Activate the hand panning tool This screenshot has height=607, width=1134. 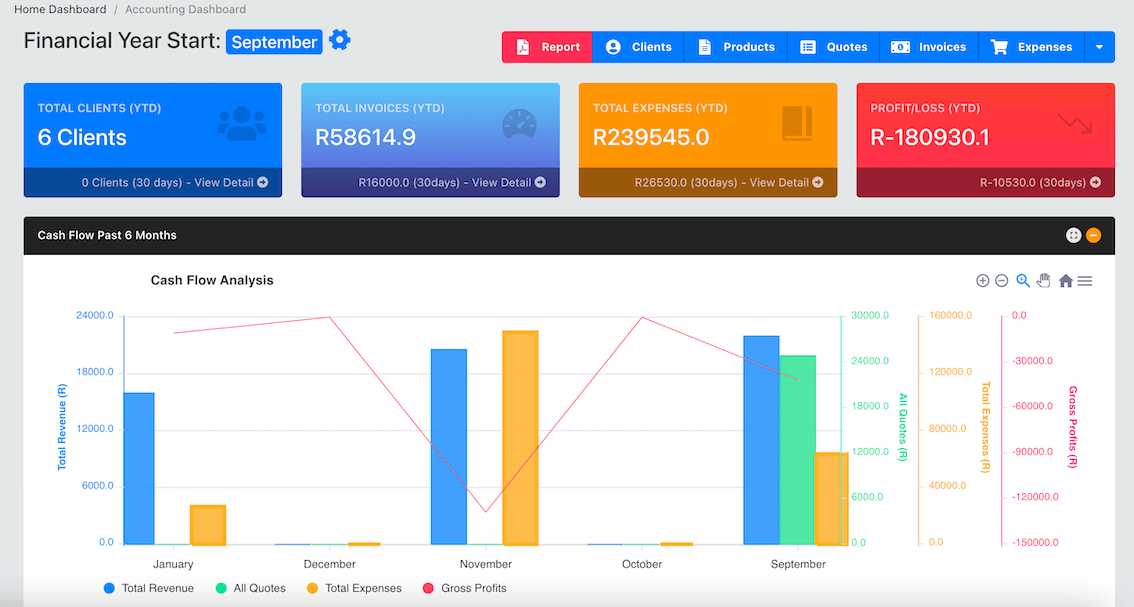1044,280
